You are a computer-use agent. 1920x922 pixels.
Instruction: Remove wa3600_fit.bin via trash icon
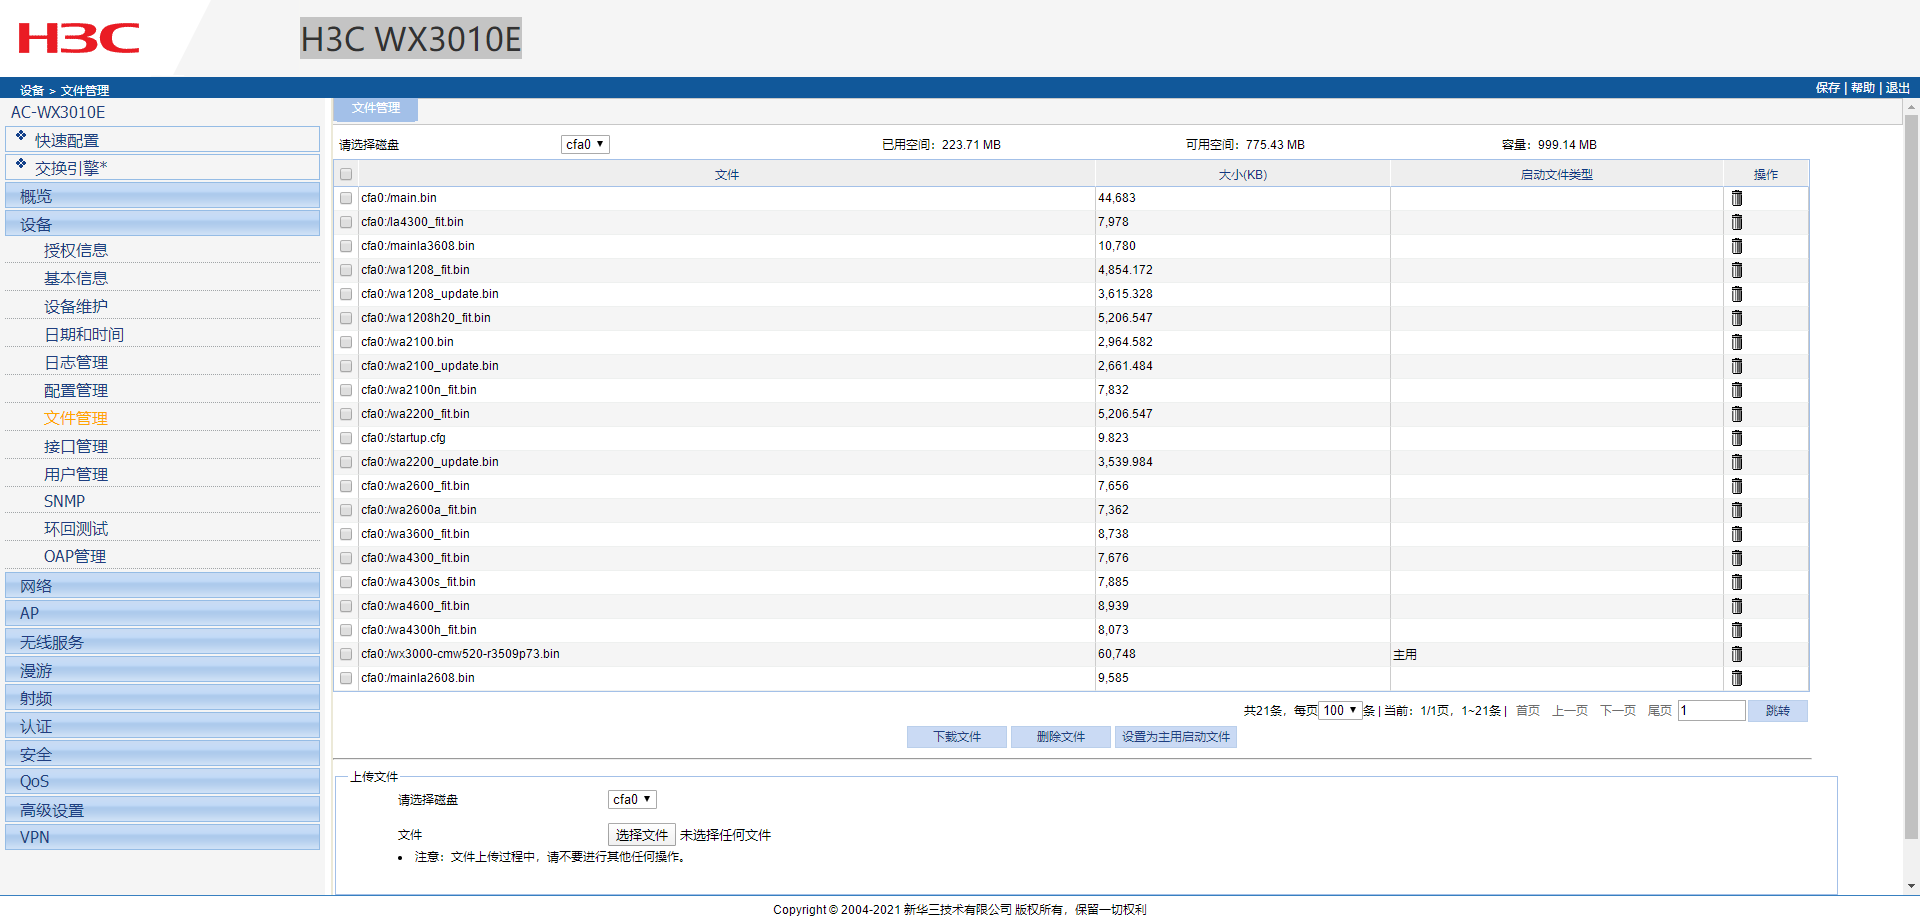click(1737, 534)
